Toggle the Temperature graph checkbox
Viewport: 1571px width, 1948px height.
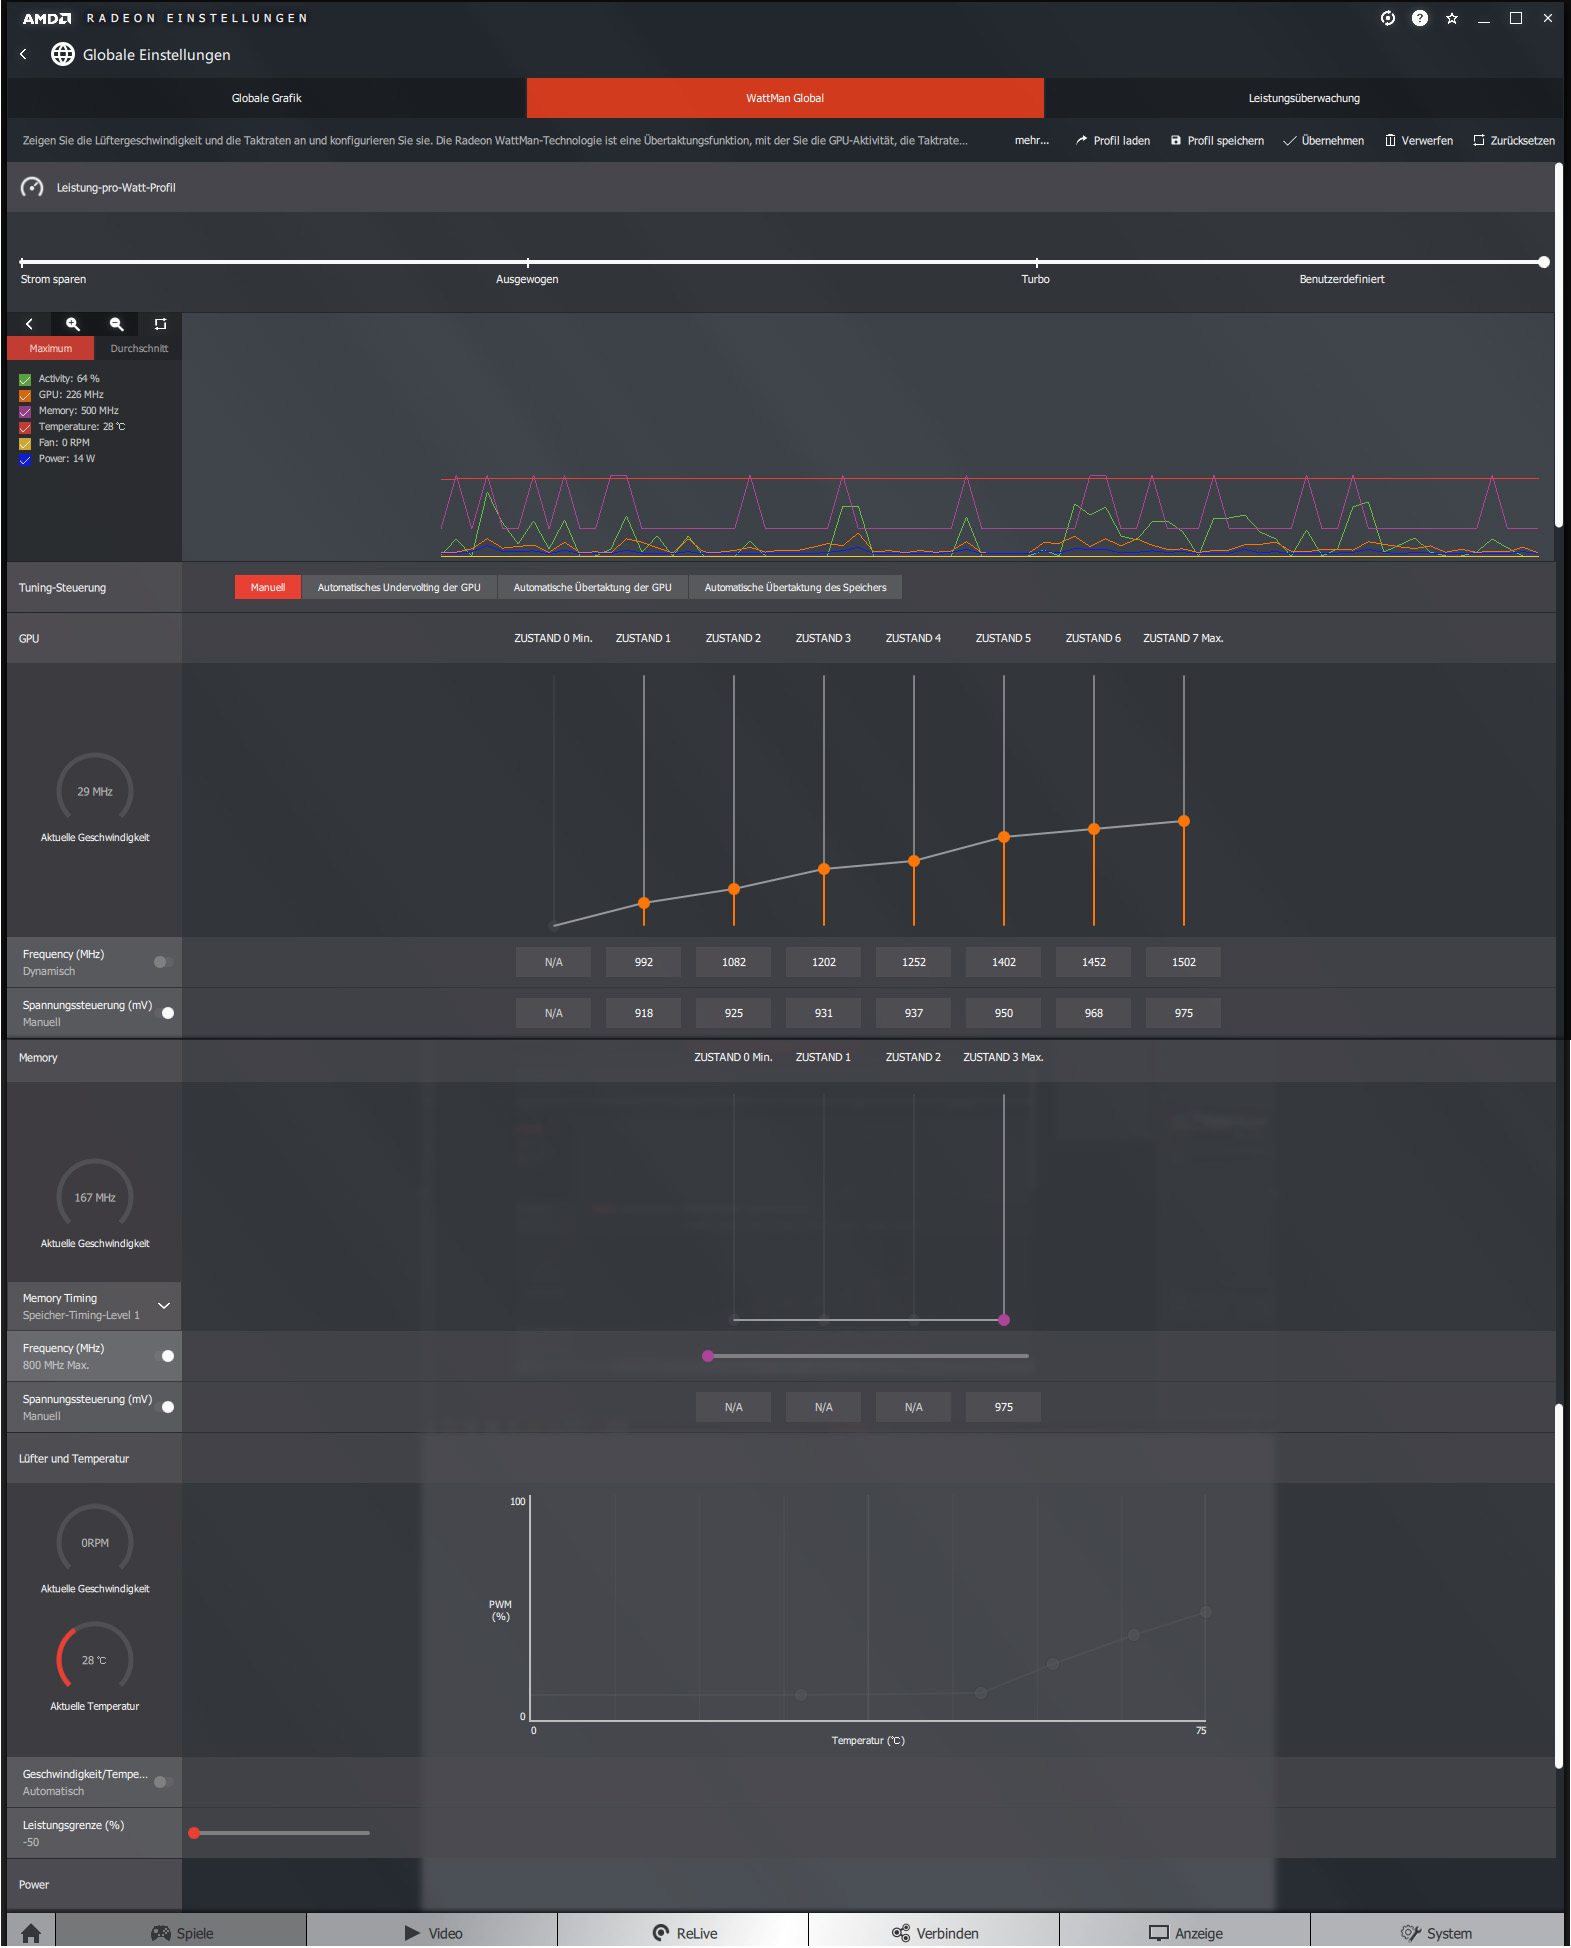click(x=25, y=427)
